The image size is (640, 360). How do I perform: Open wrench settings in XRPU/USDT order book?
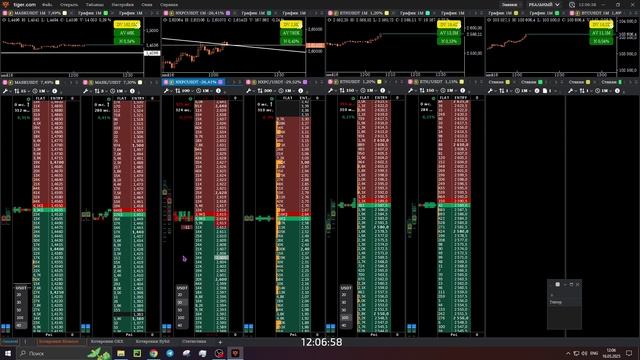pyautogui.click(x=249, y=91)
